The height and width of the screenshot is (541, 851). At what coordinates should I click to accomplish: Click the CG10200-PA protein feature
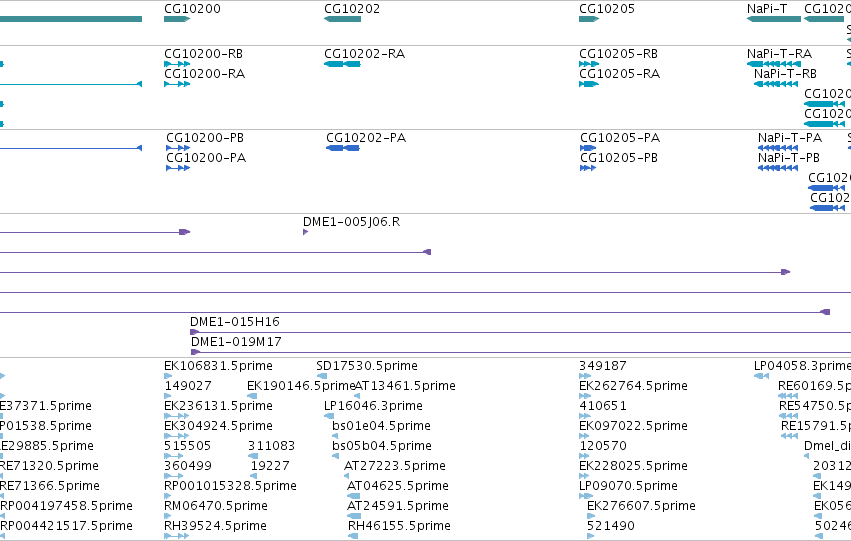tap(178, 168)
